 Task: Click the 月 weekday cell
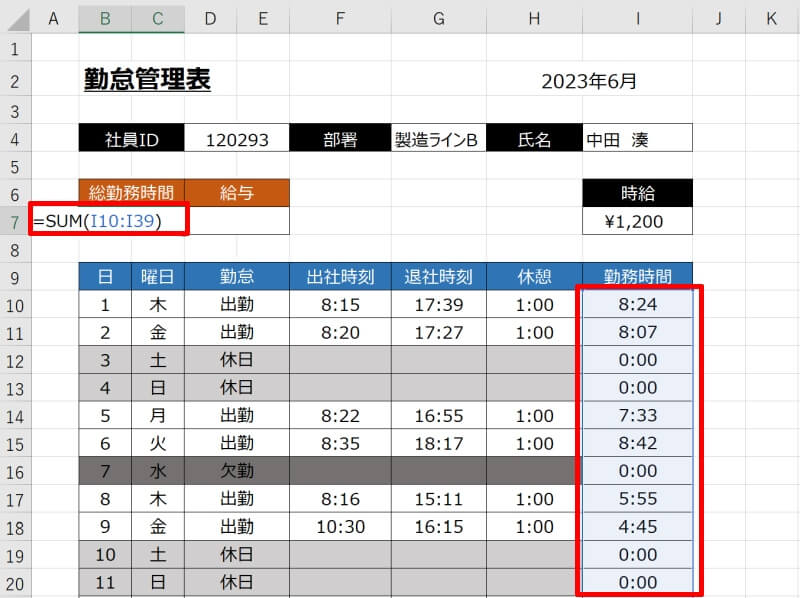pos(158,415)
